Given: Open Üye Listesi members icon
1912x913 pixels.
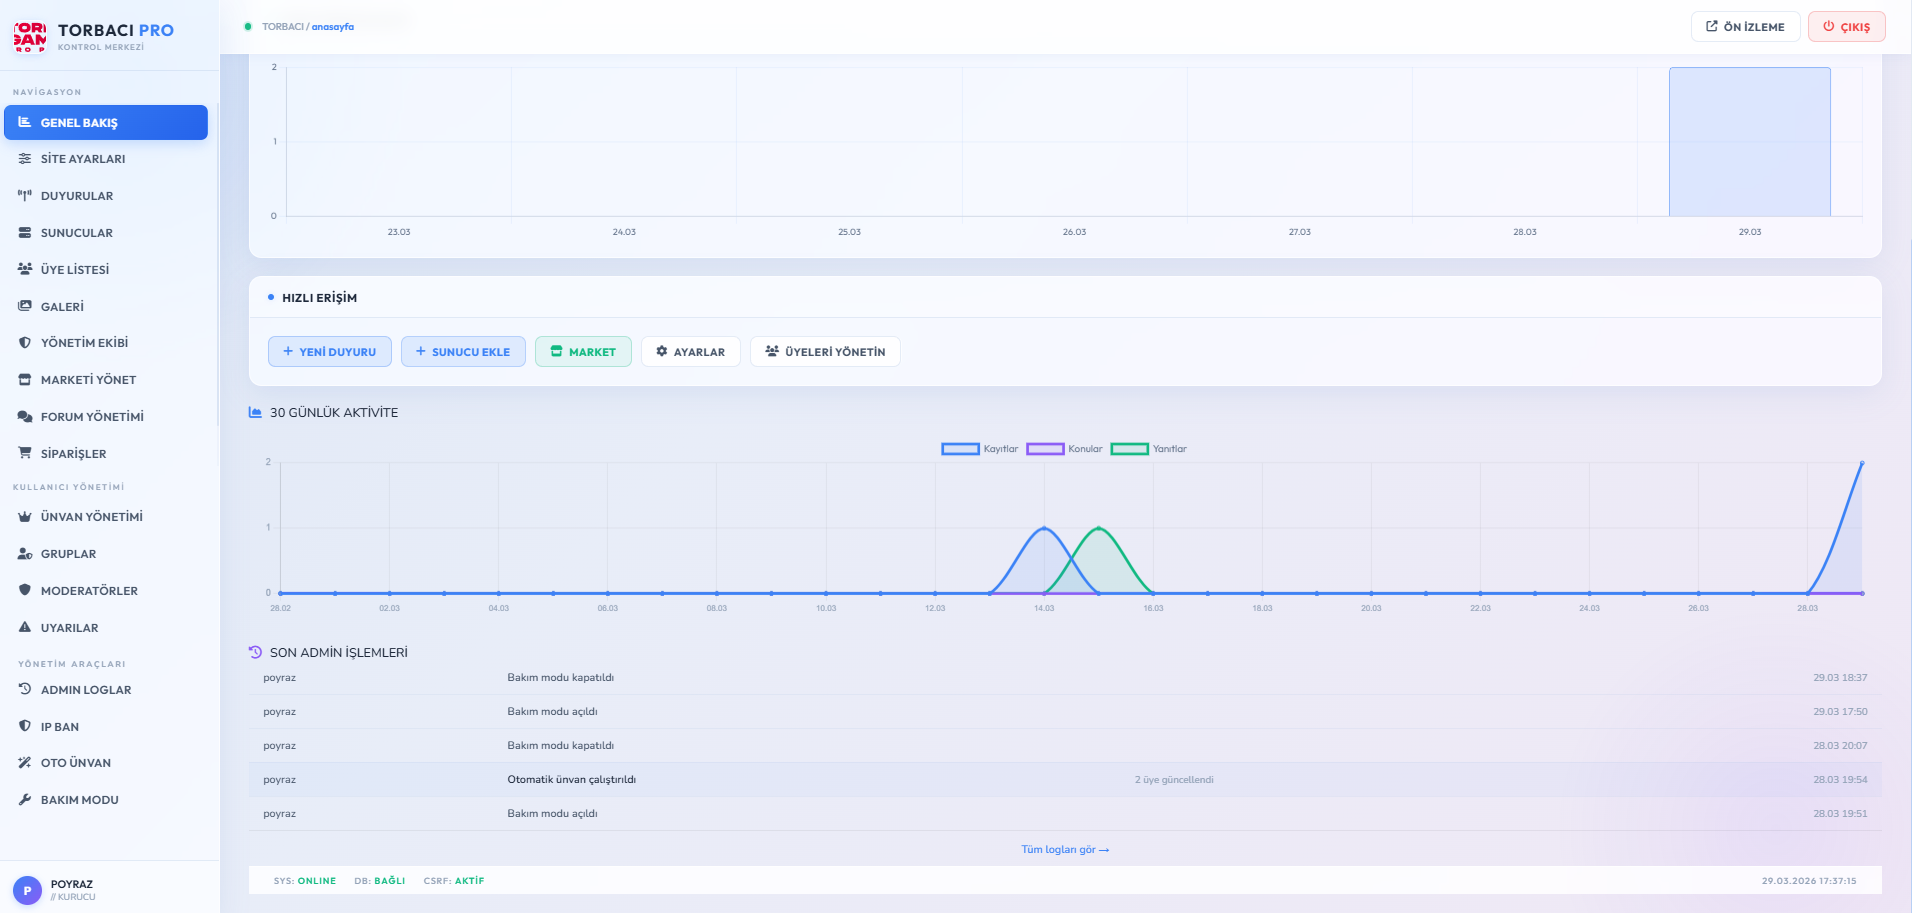Looking at the screenshot, I should pos(25,269).
